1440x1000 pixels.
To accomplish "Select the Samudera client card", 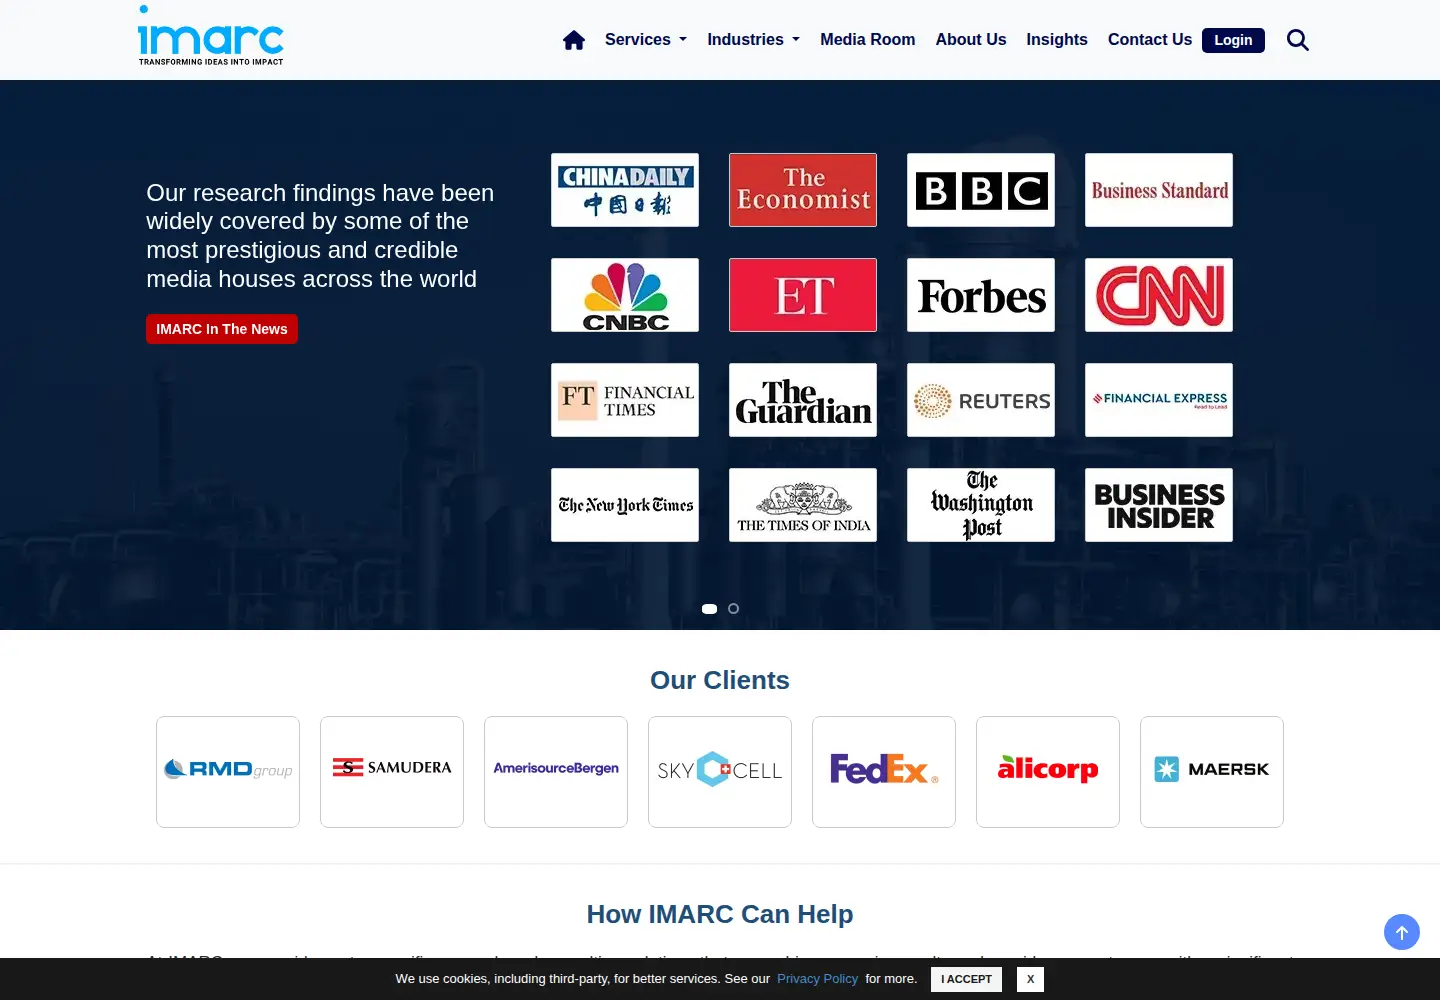I will (x=392, y=772).
